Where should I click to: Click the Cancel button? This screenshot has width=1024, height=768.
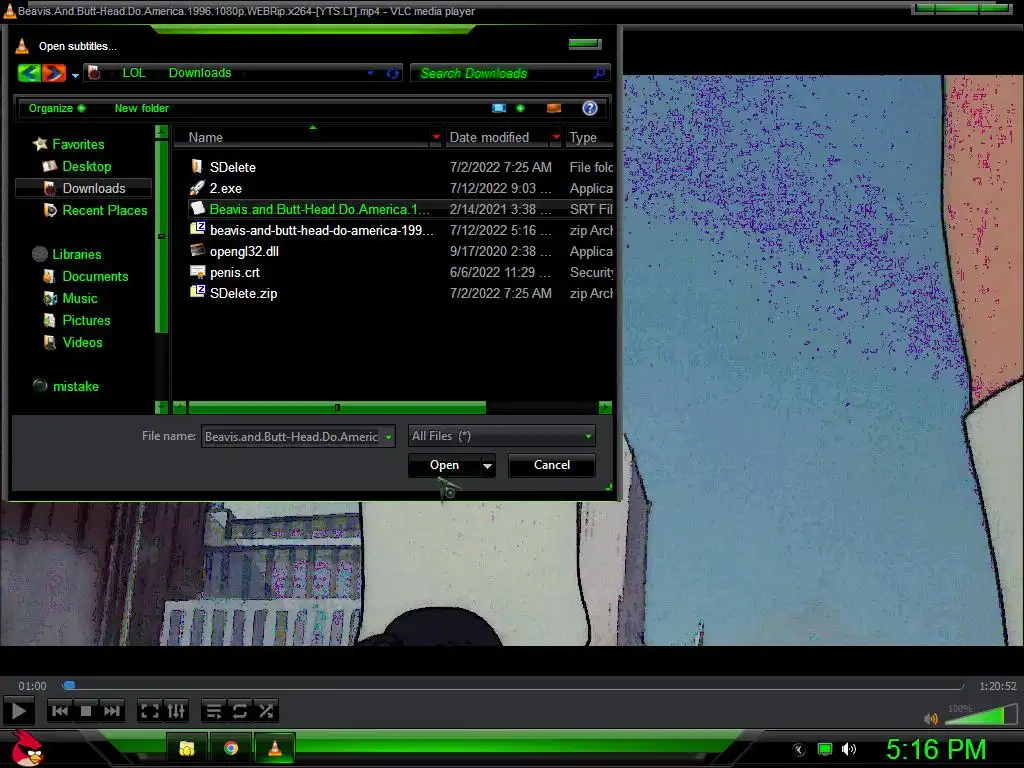click(552, 465)
